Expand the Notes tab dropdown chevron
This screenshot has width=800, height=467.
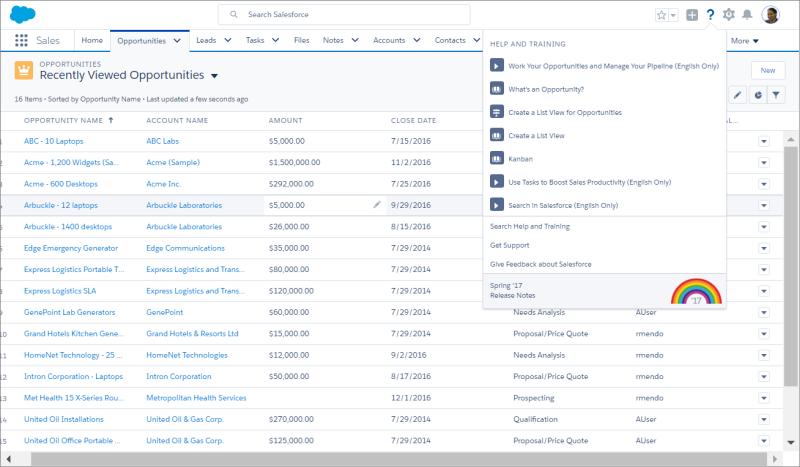tap(355, 40)
